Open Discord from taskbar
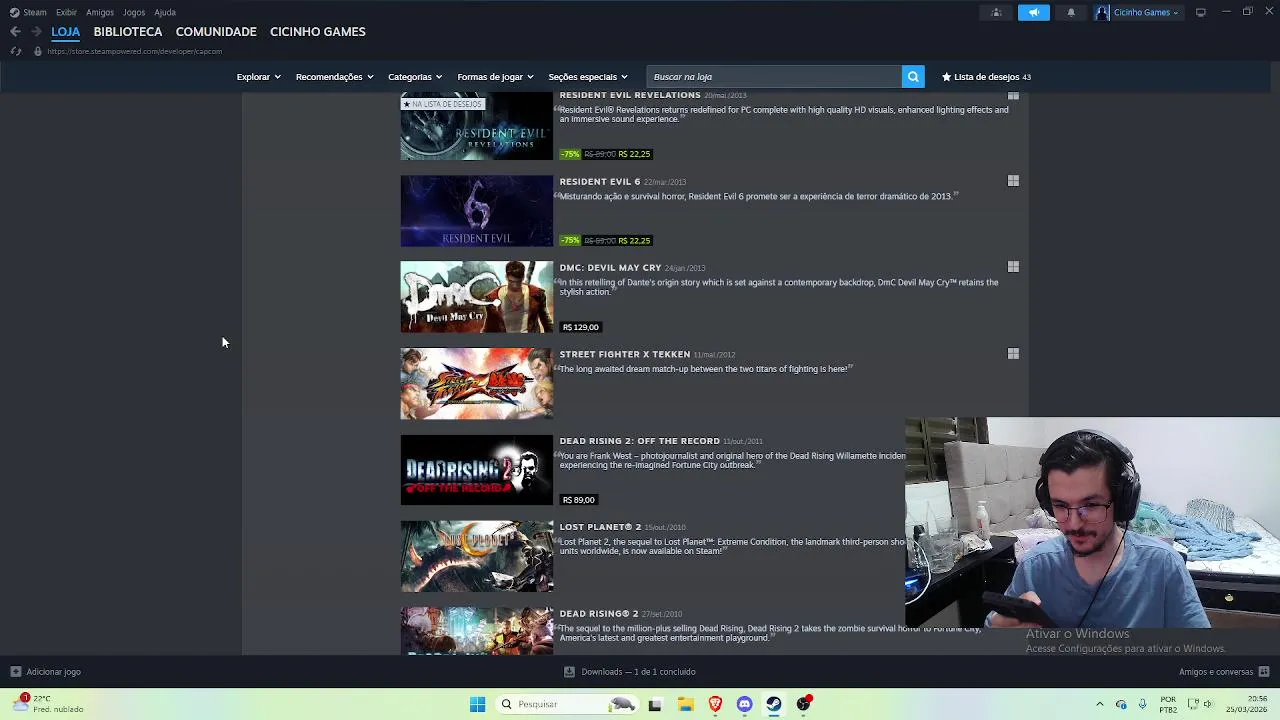Image resolution: width=1280 pixels, height=720 pixels. pyautogui.click(x=745, y=704)
